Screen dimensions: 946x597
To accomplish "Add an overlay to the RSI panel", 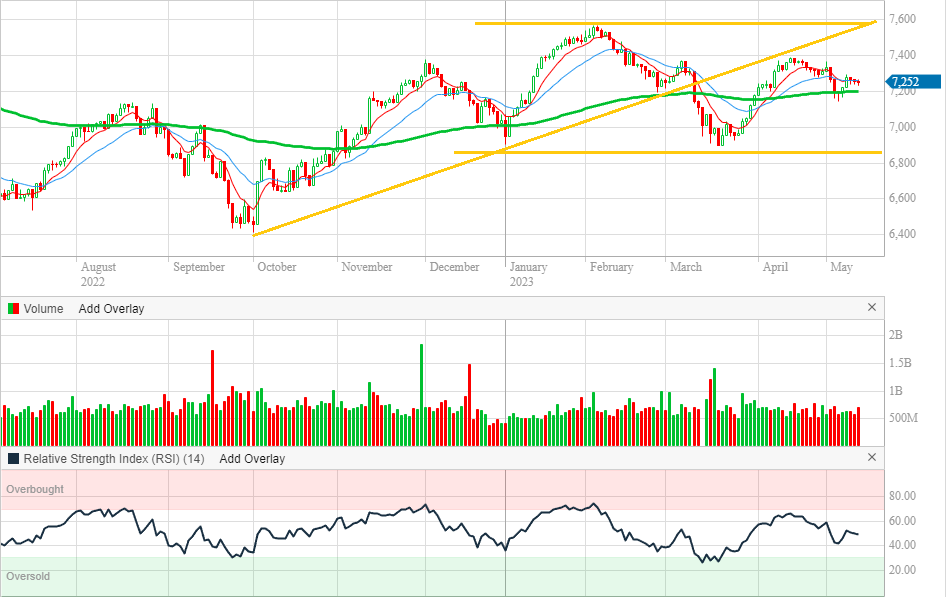I will (x=252, y=459).
